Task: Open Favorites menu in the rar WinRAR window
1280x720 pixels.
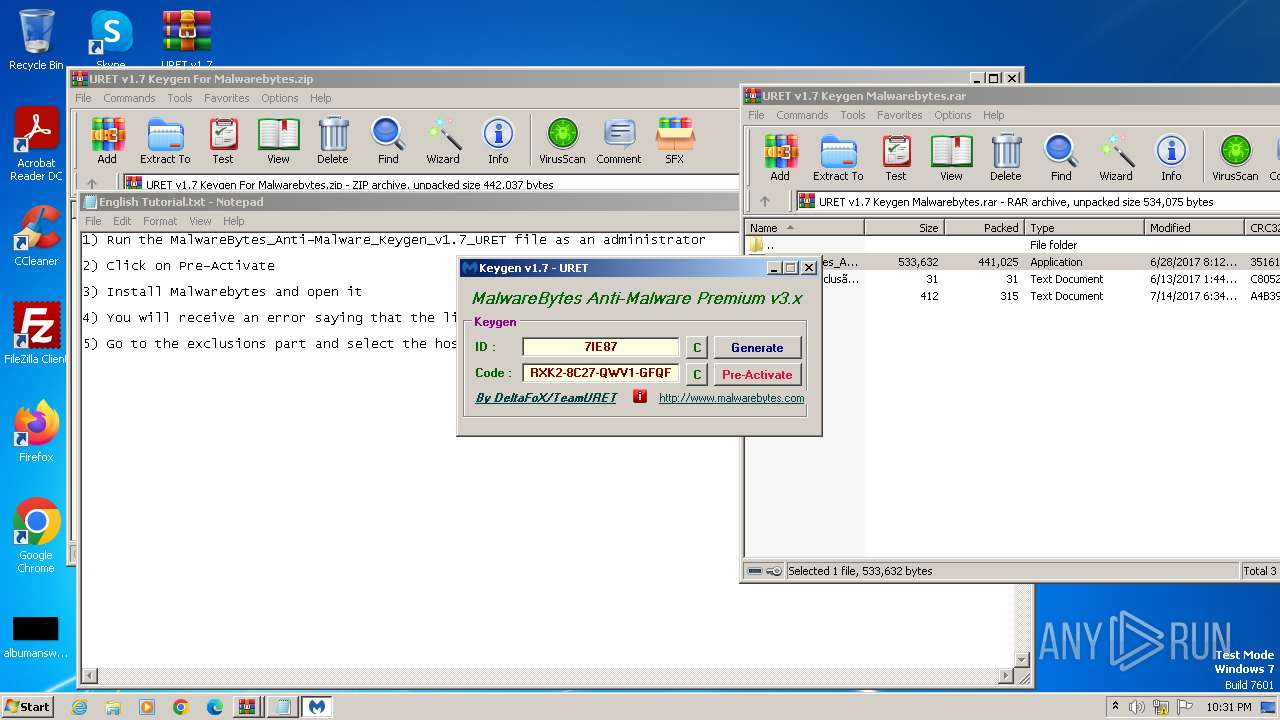Action: [900, 115]
